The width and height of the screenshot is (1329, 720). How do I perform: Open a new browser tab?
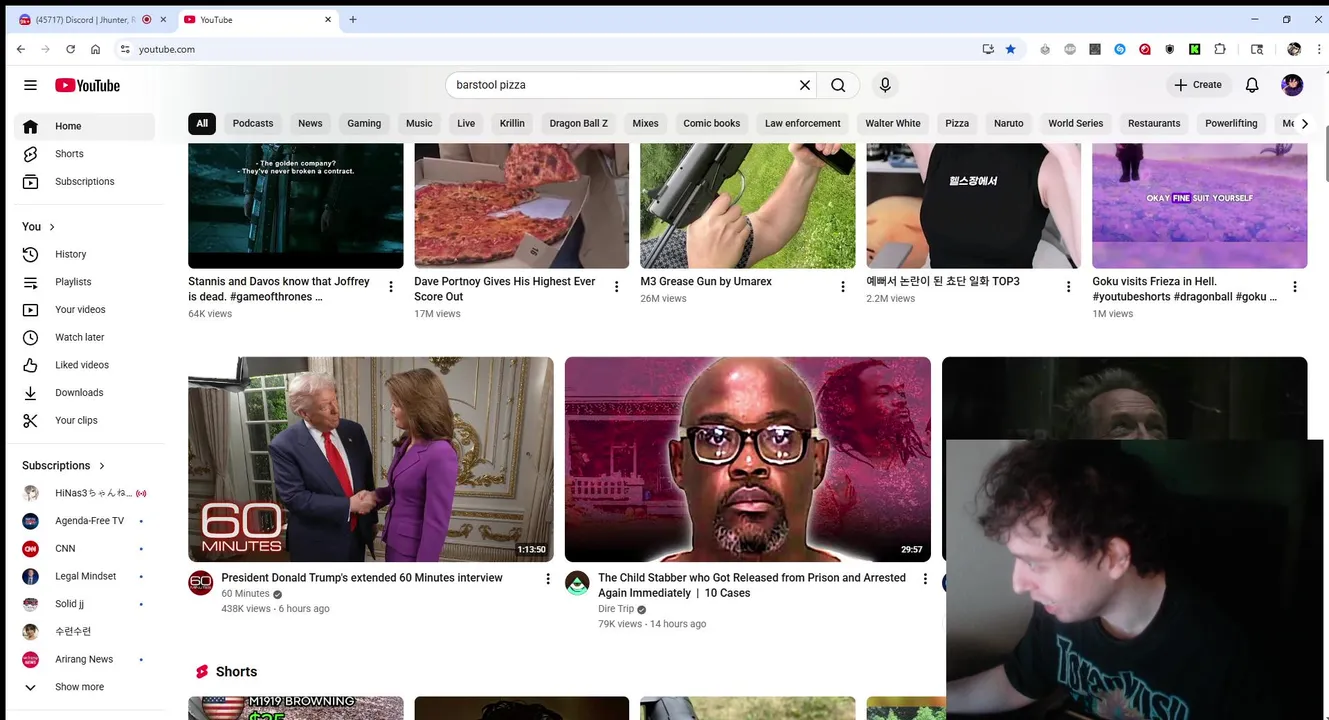353,19
